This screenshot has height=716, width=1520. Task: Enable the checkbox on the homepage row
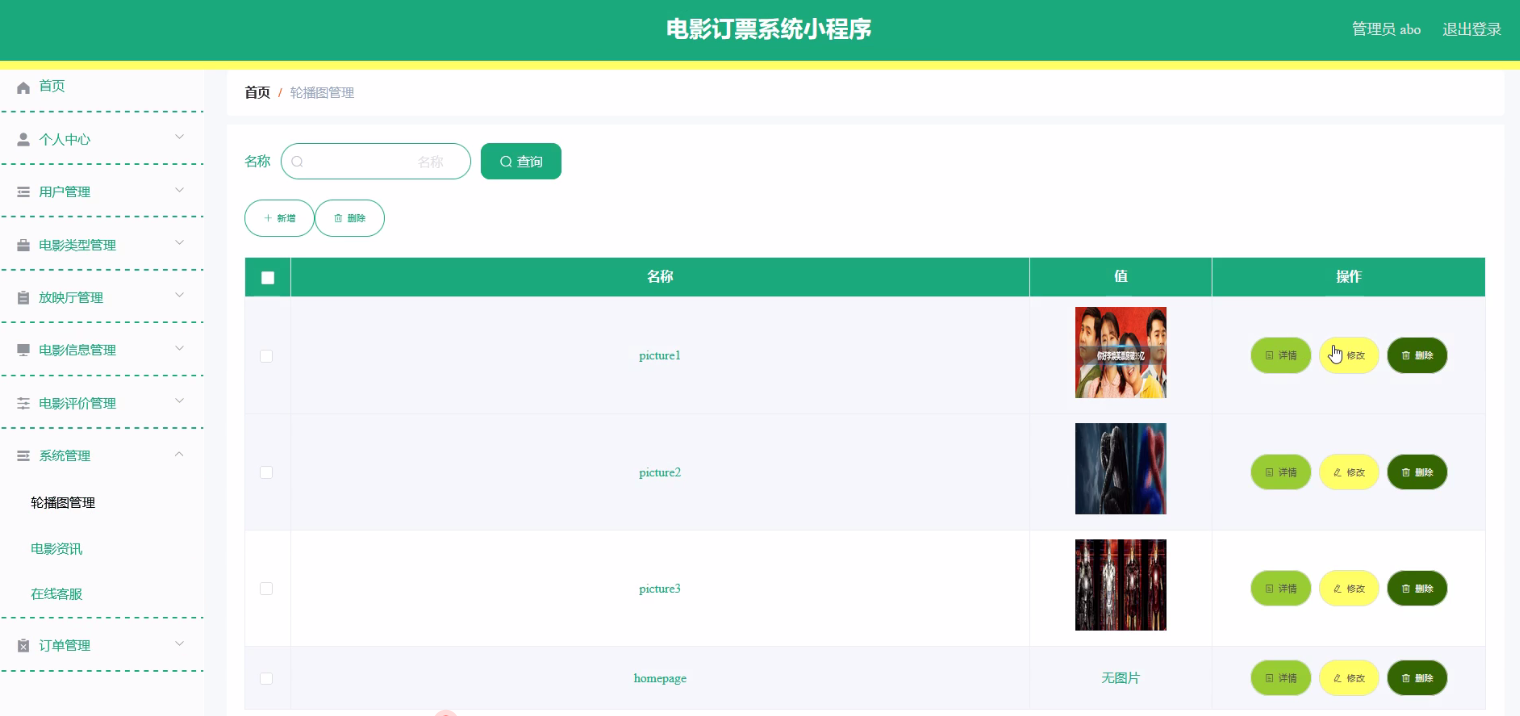(266, 678)
